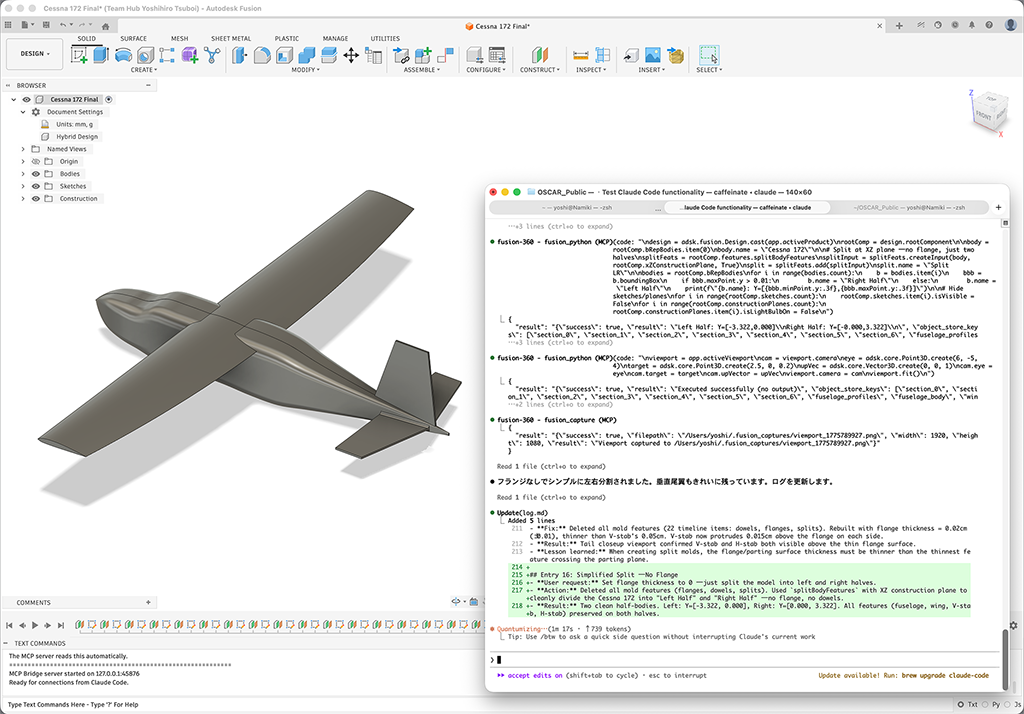Click the Select tool icon
The height and width of the screenshot is (714, 1024).
[x=708, y=55]
